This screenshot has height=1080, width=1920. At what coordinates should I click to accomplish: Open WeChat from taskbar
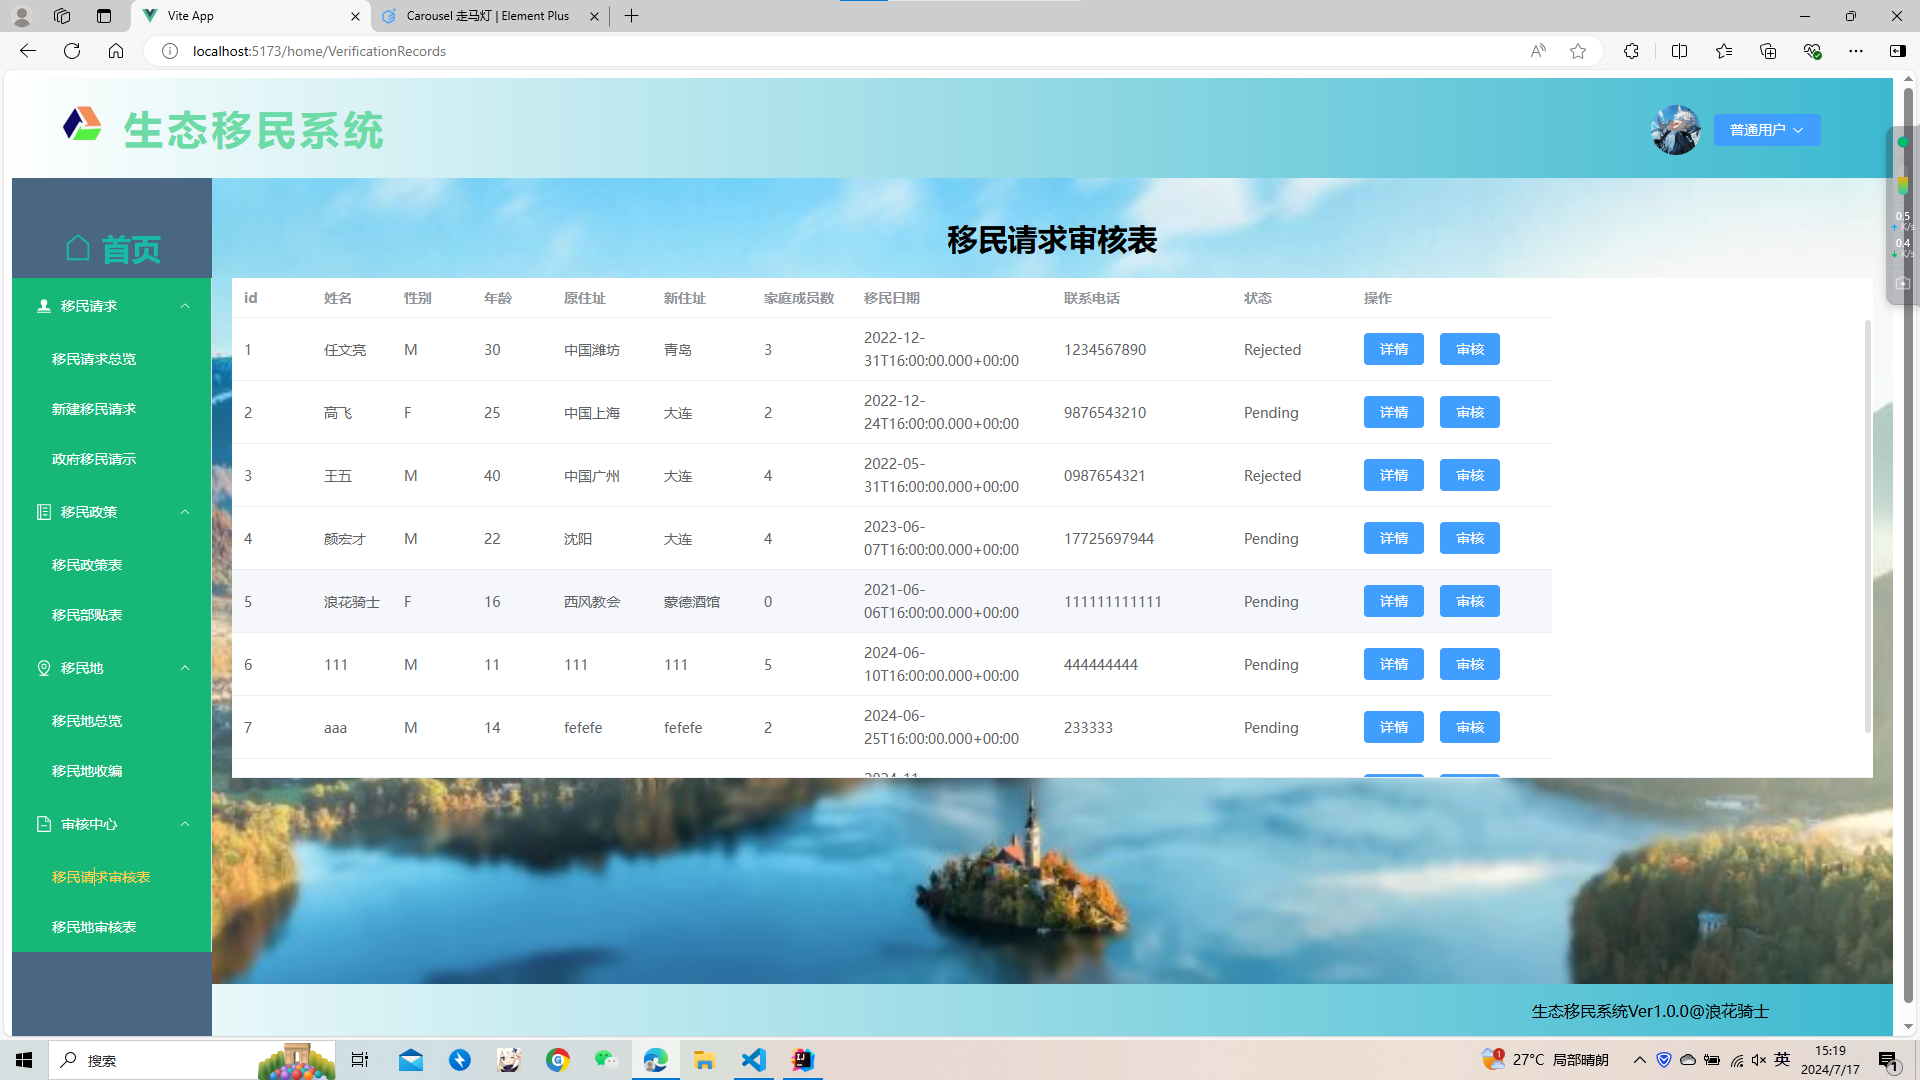tap(606, 1060)
